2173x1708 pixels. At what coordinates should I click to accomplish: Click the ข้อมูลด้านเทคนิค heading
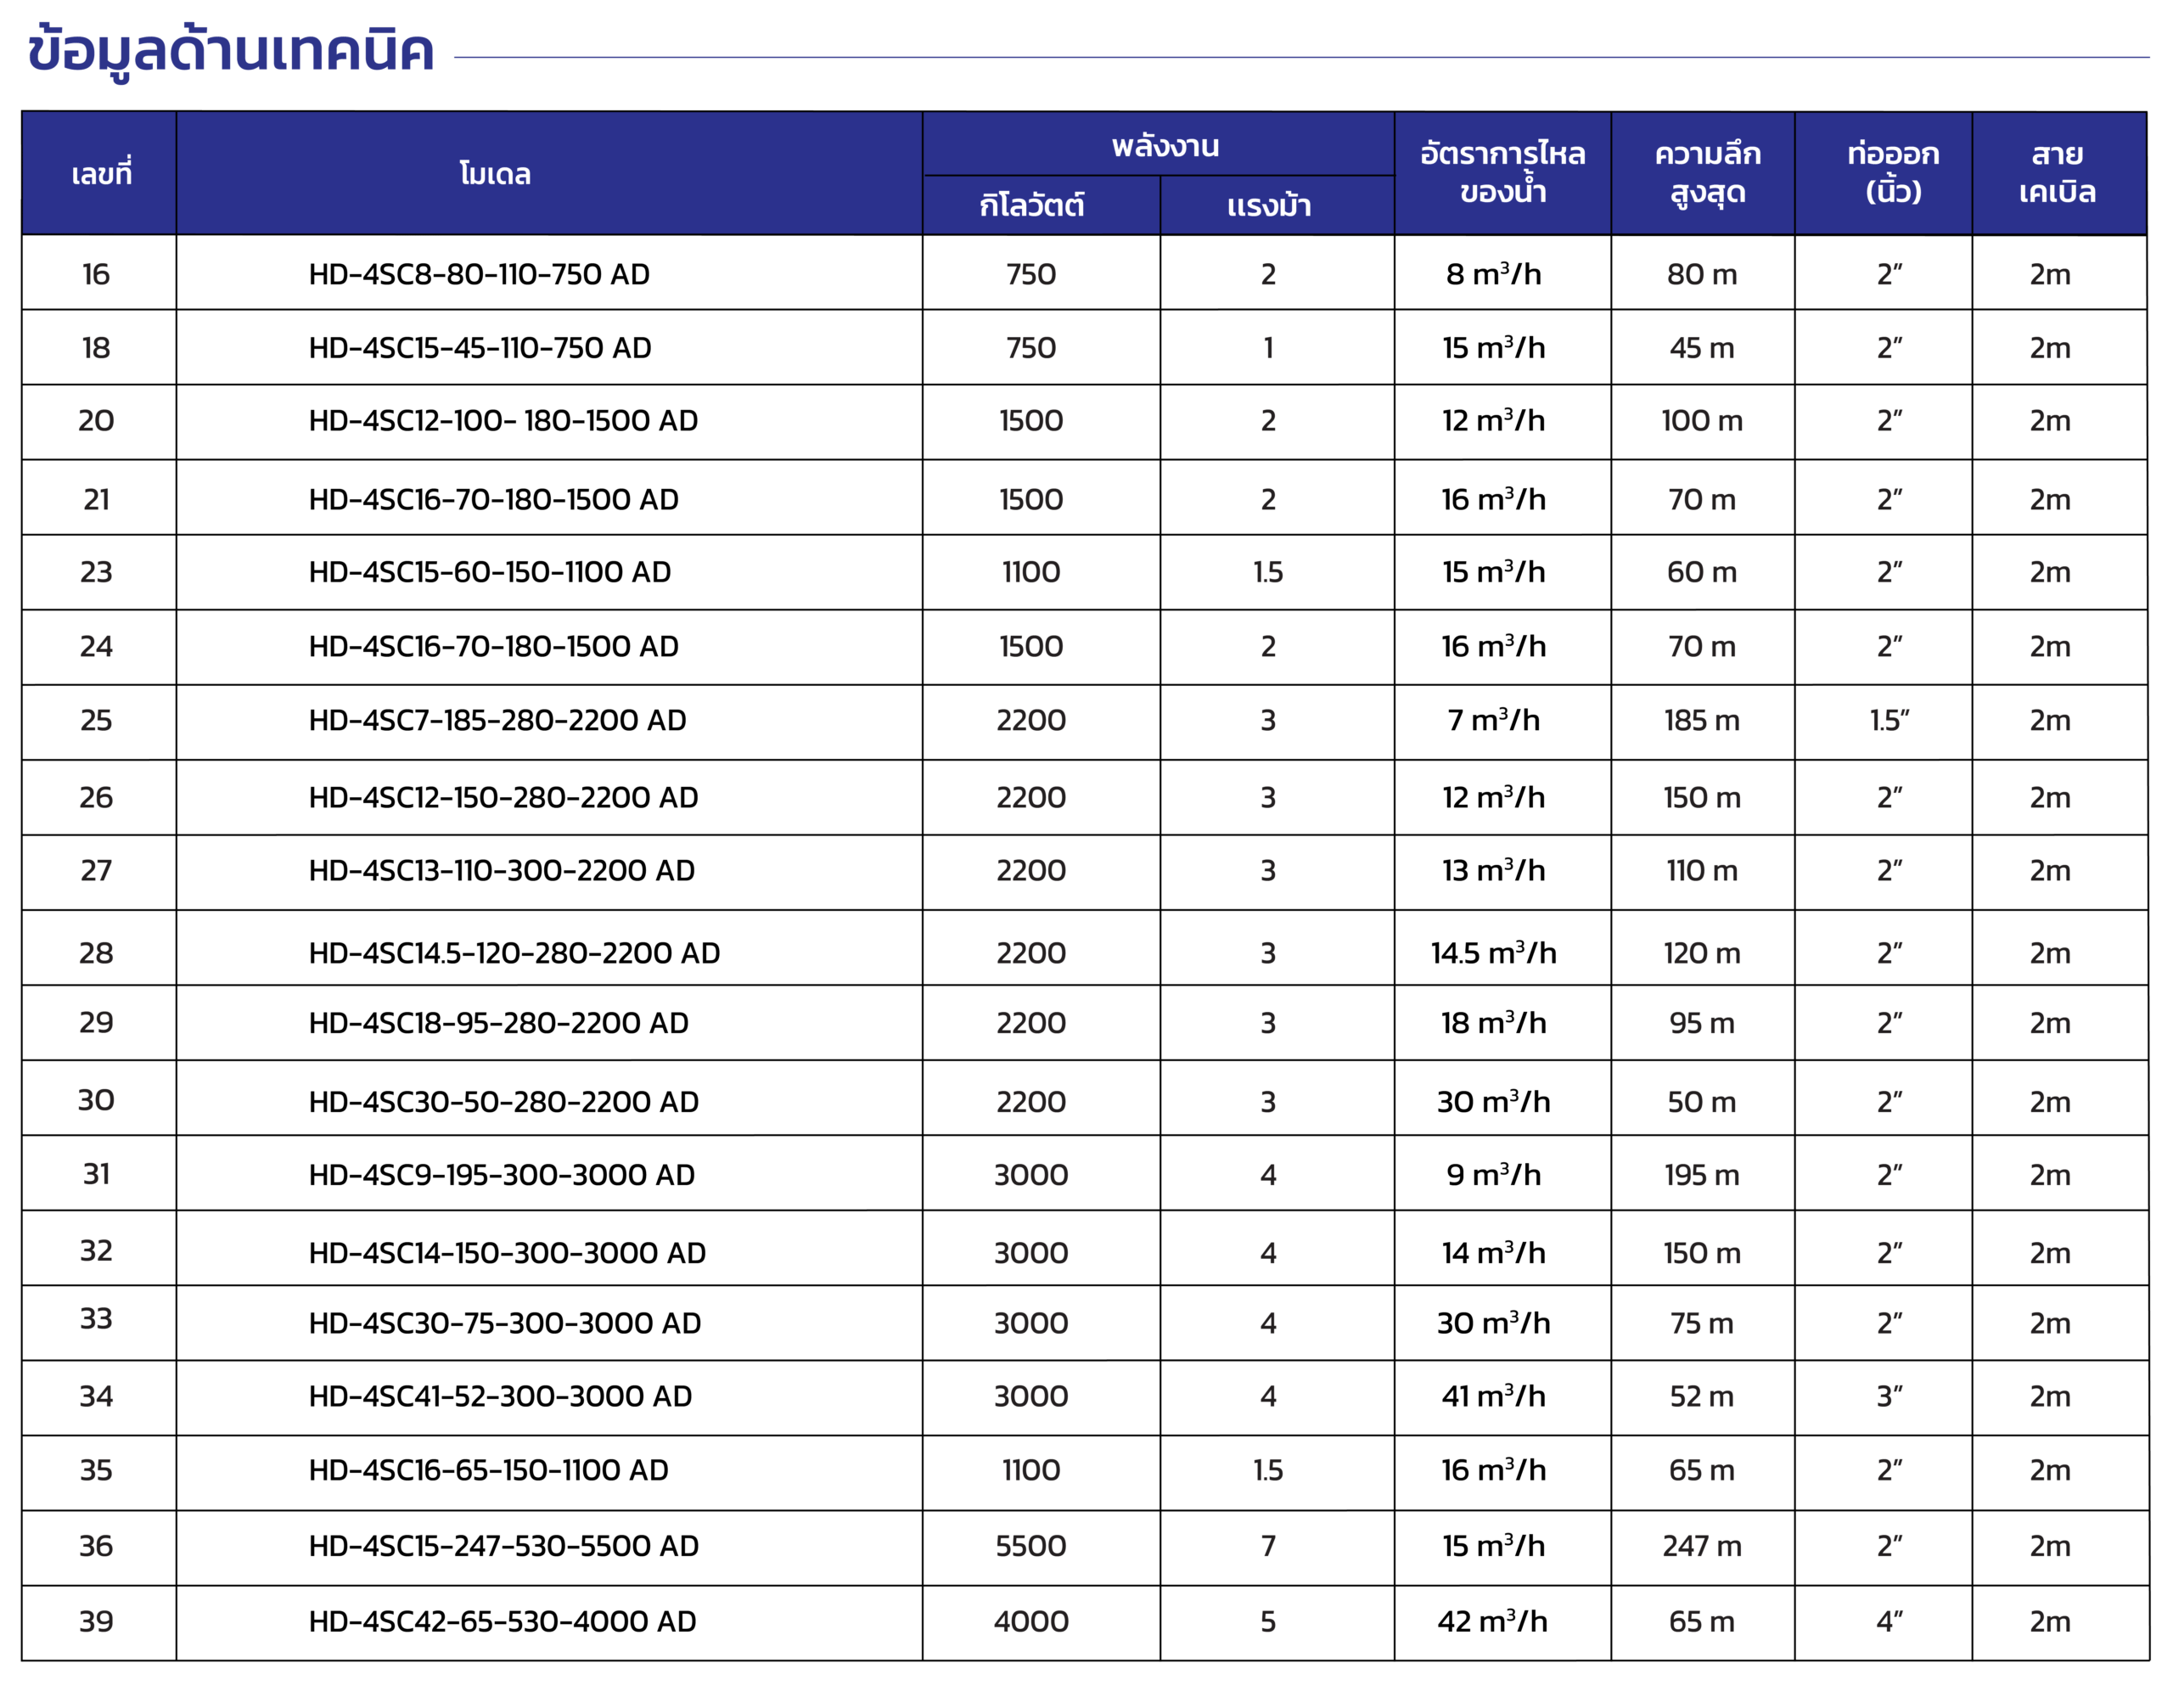tap(230, 52)
